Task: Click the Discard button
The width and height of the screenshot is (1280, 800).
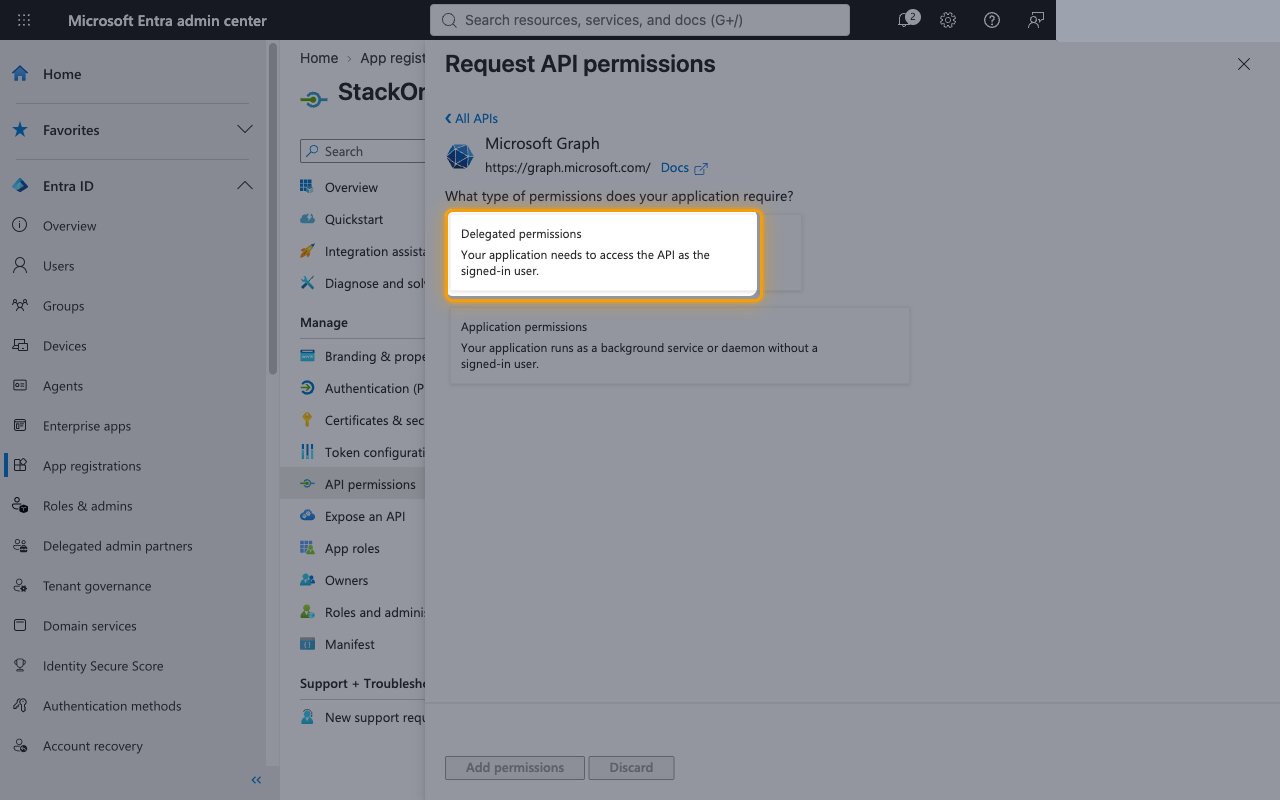Action: point(631,768)
